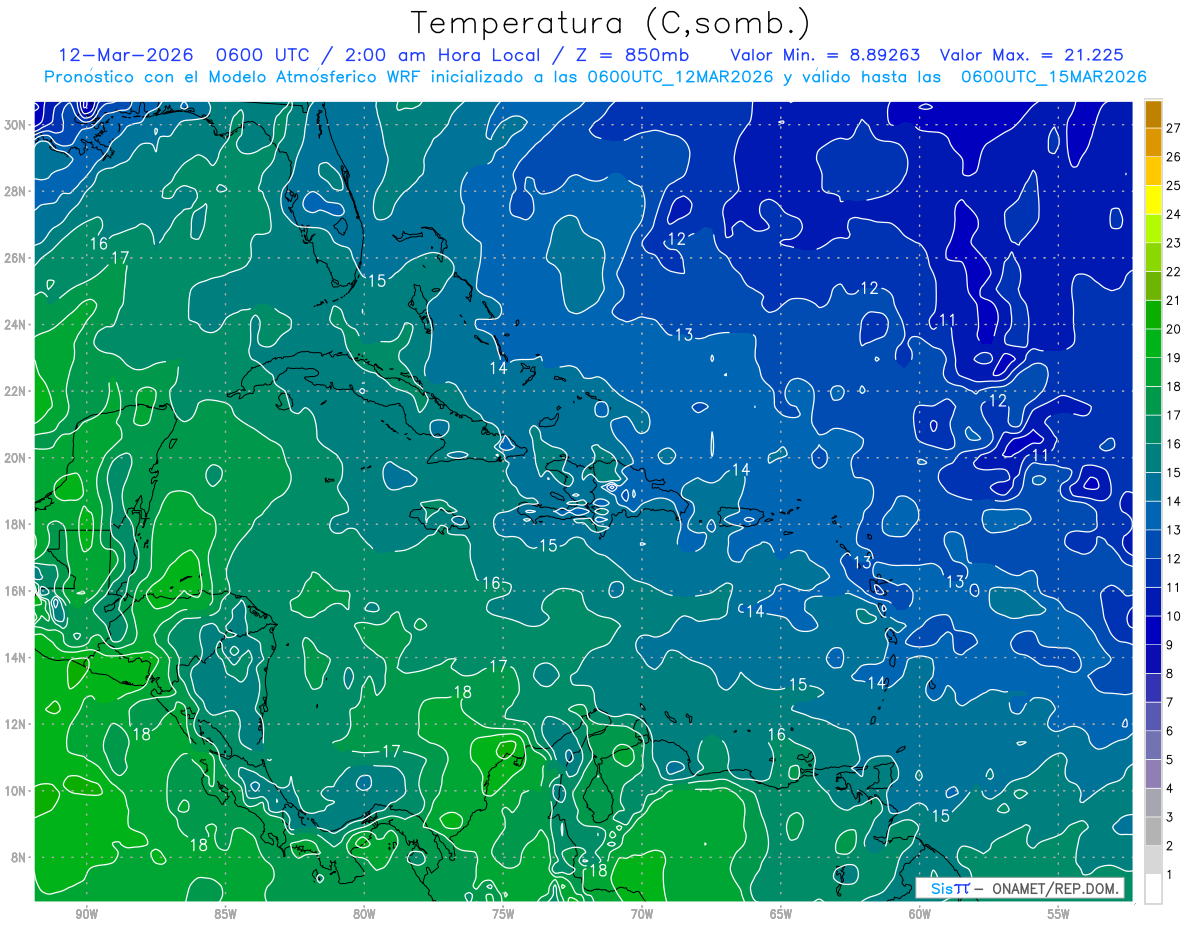
Task: Click the bright green swatch between 20 and 21
Action: 1153,315
